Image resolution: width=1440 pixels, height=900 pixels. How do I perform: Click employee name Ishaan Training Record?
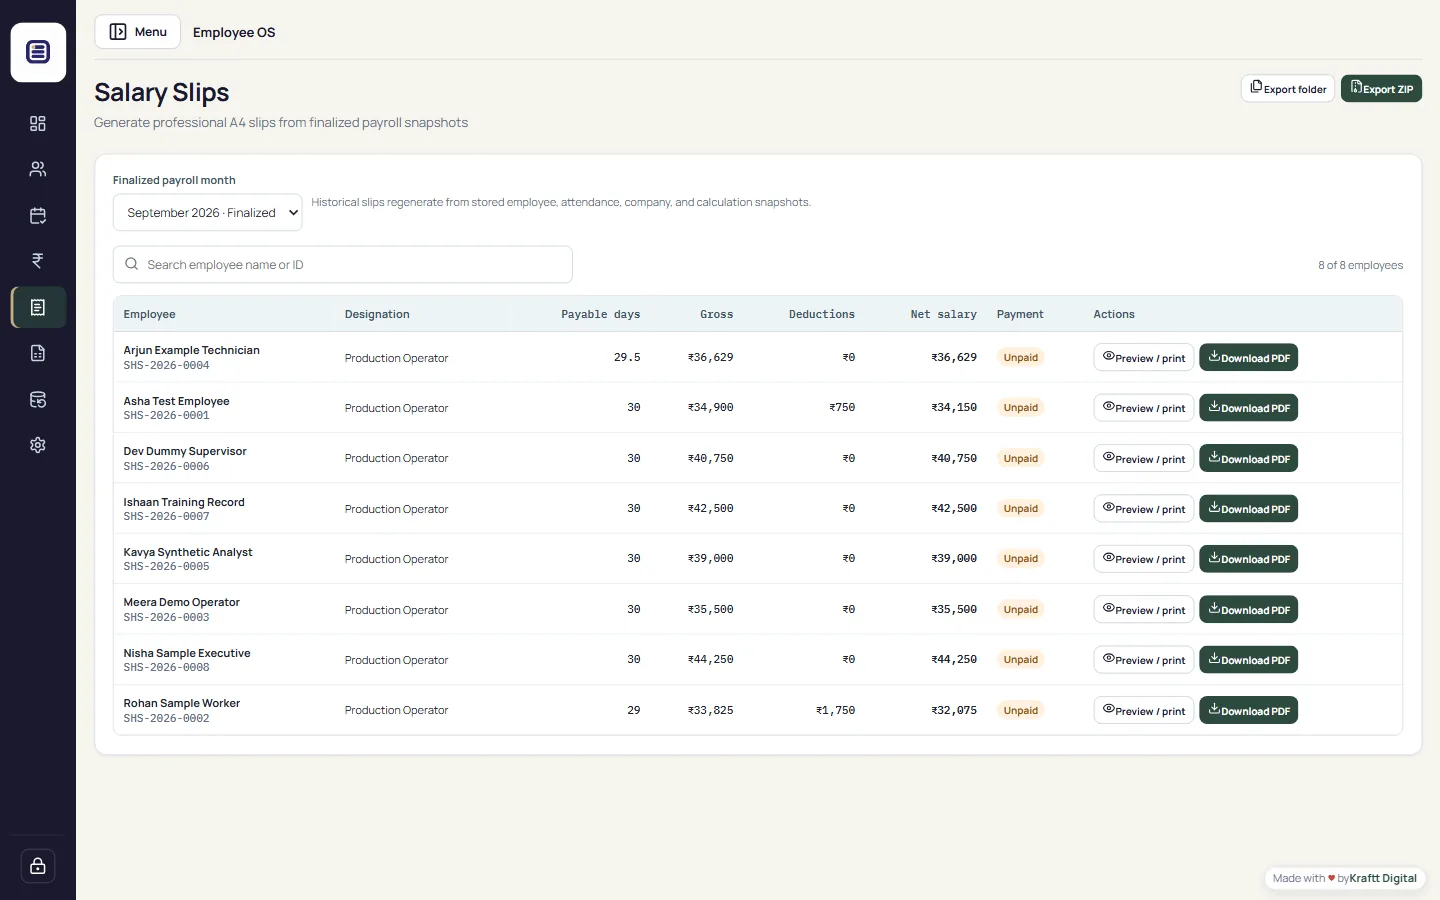point(184,502)
